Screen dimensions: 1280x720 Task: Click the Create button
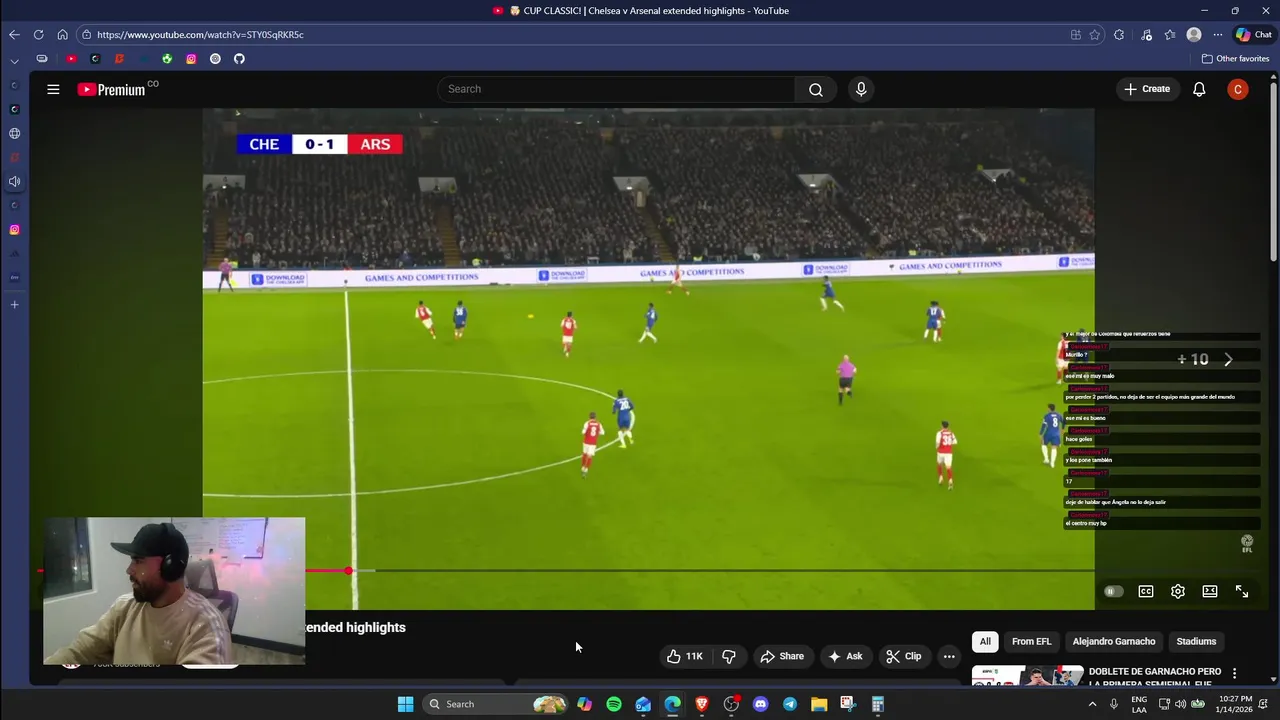pyautogui.click(x=1147, y=89)
